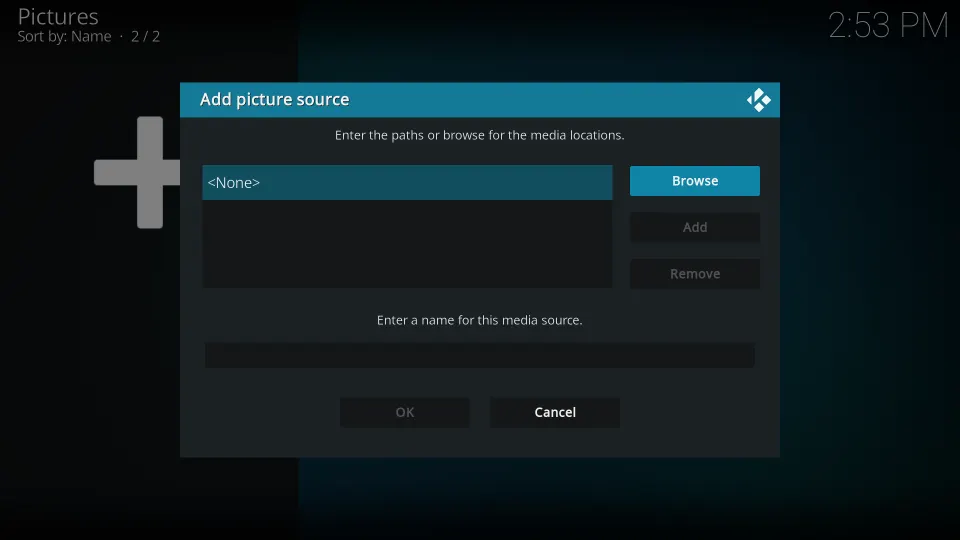Select the <None> path entry
This screenshot has height=540, width=960.
[407, 182]
